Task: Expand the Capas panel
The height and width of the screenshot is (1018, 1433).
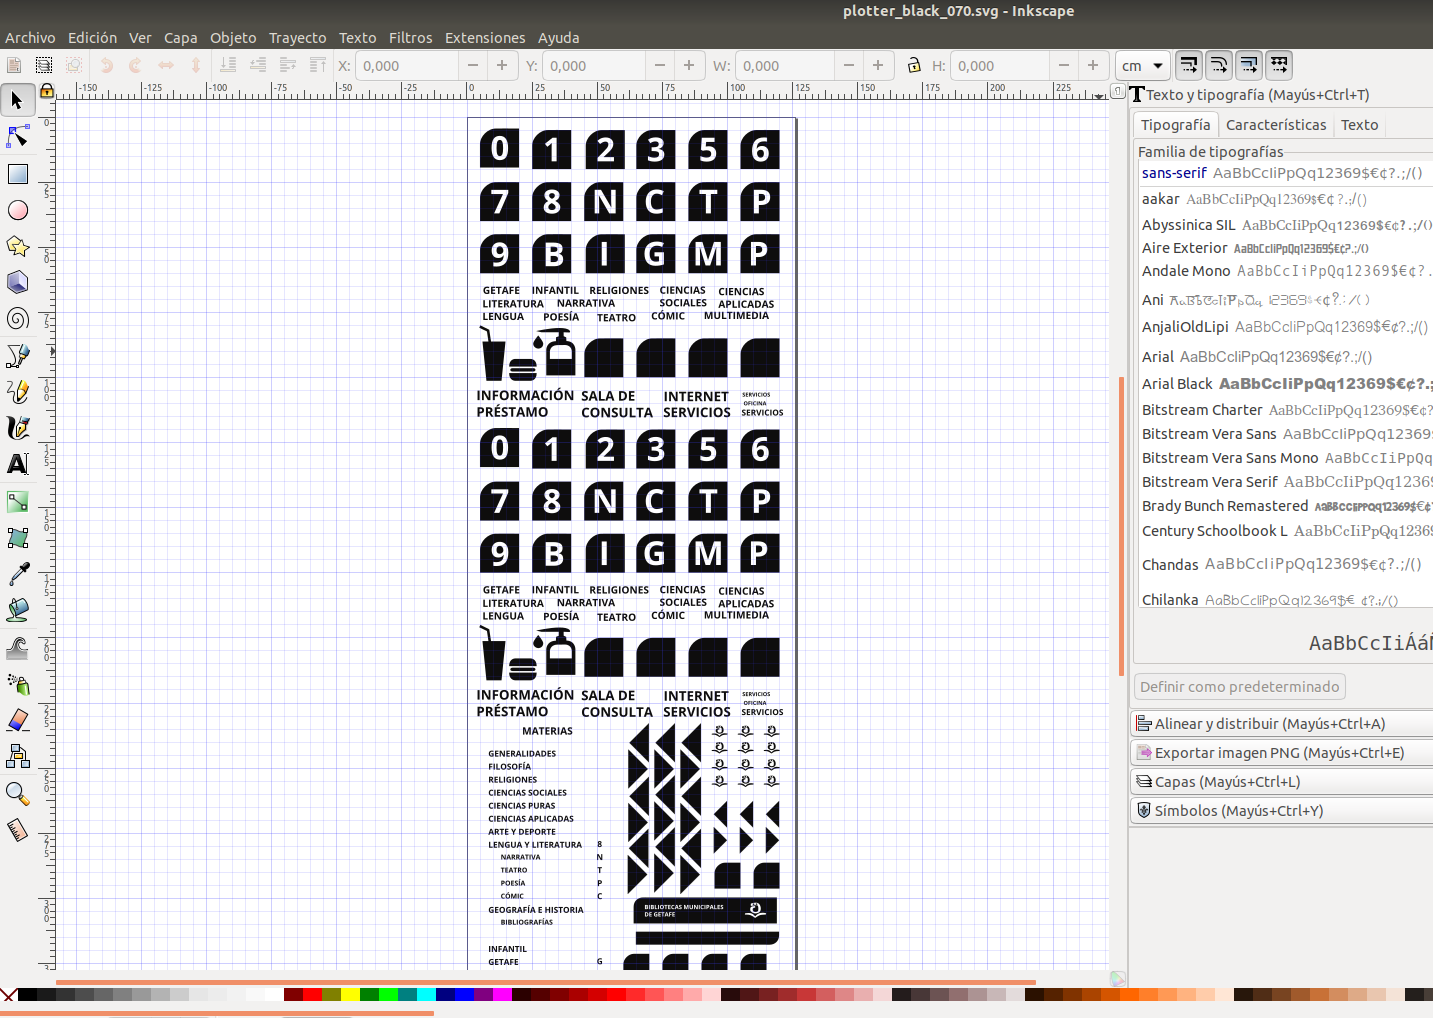Action: click(x=1281, y=782)
